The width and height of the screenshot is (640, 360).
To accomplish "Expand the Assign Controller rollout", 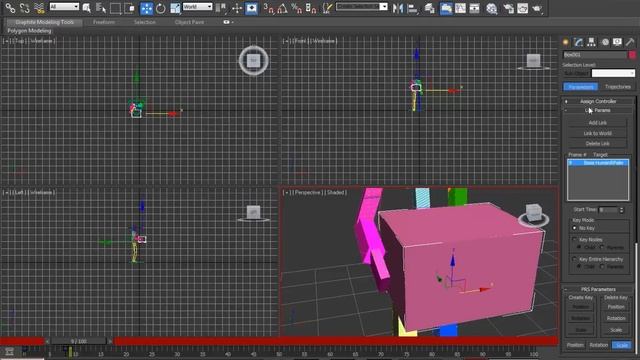I will pos(598,101).
